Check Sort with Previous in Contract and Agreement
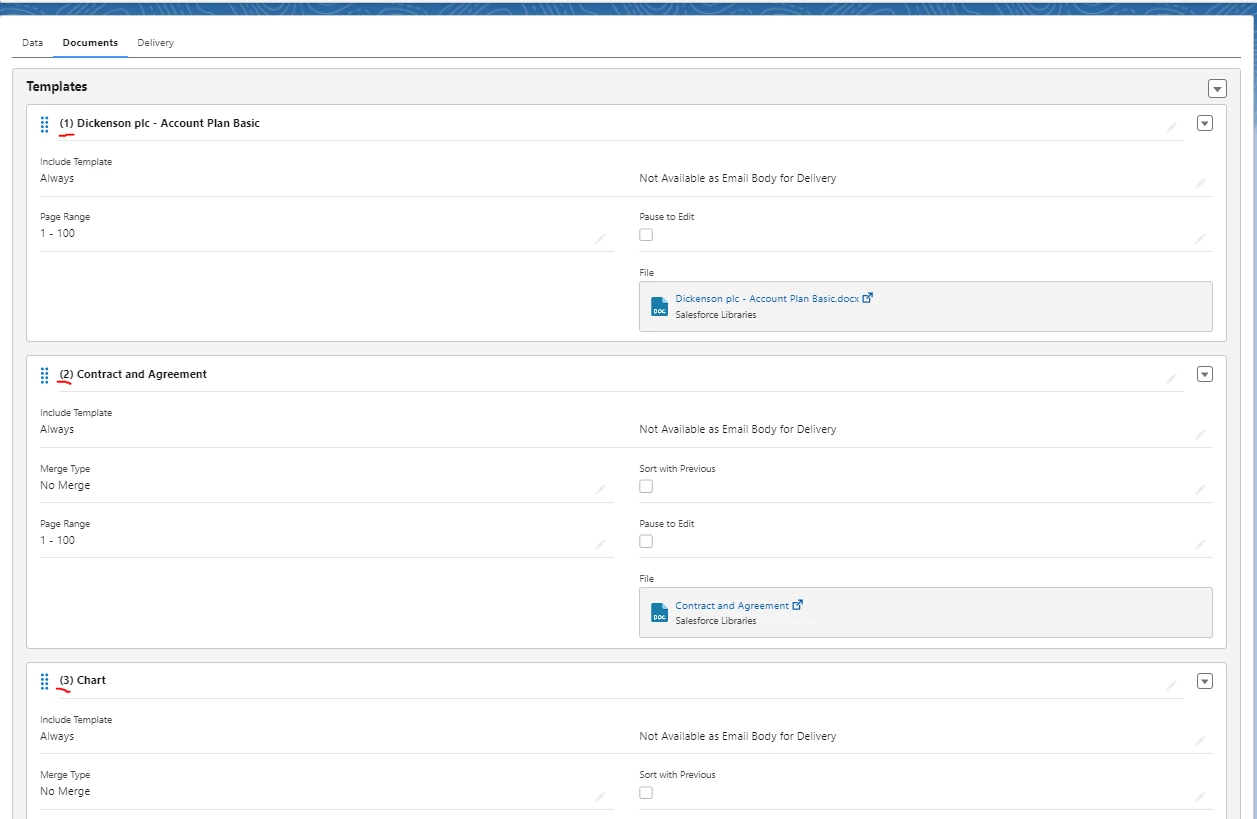 (x=646, y=486)
